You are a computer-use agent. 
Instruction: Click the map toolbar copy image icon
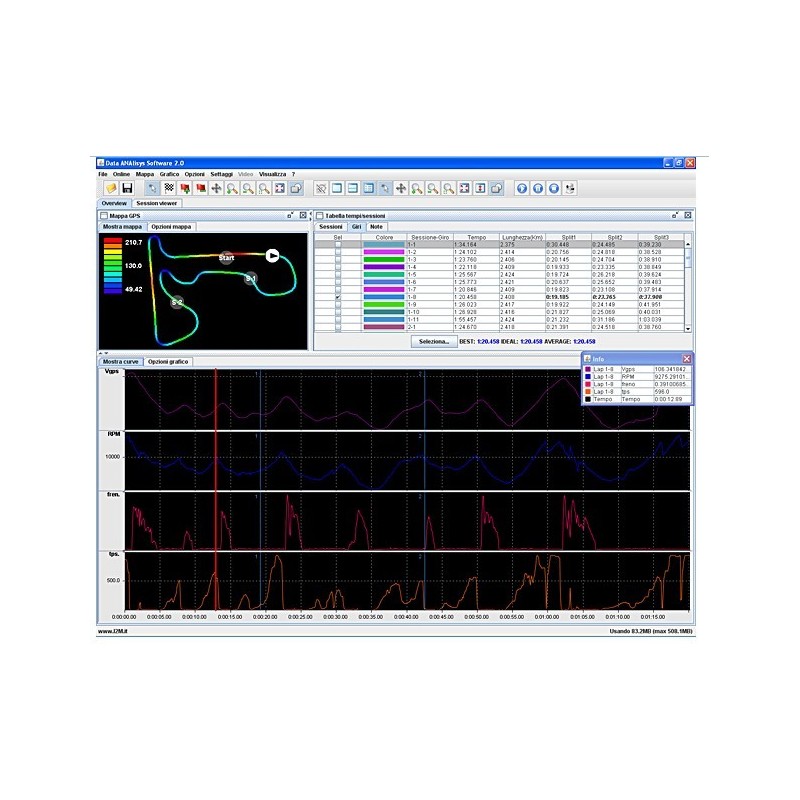(295, 188)
